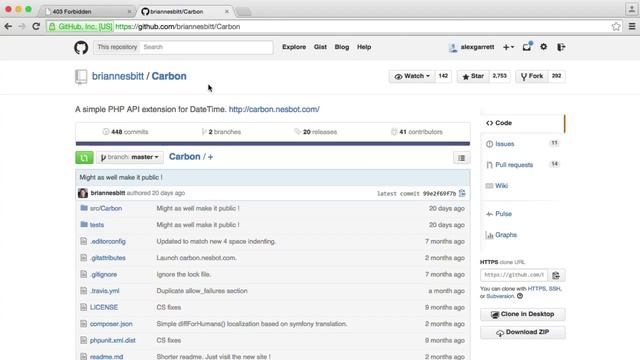Open the Graphs tab
This screenshot has height=360, width=640.
(x=522, y=235)
